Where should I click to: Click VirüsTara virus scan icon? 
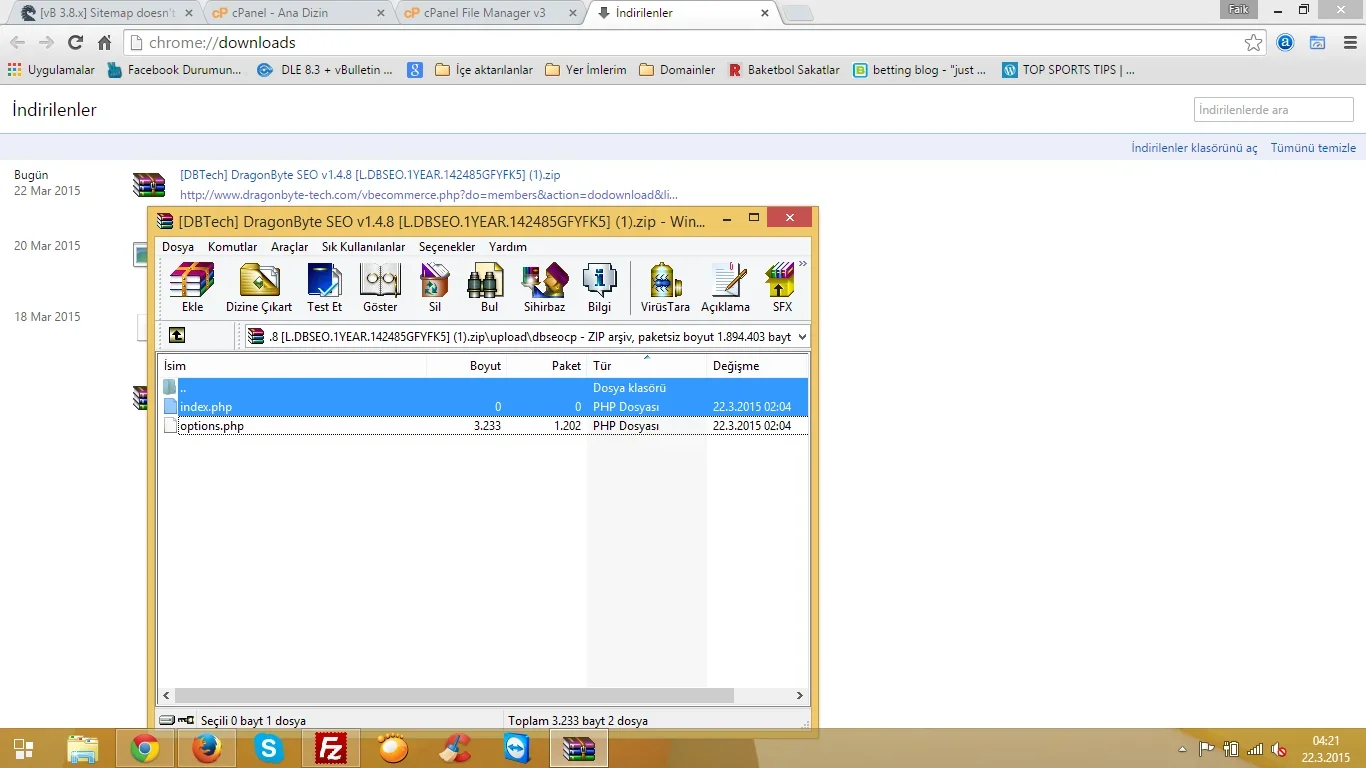click(x=665, y=288)
